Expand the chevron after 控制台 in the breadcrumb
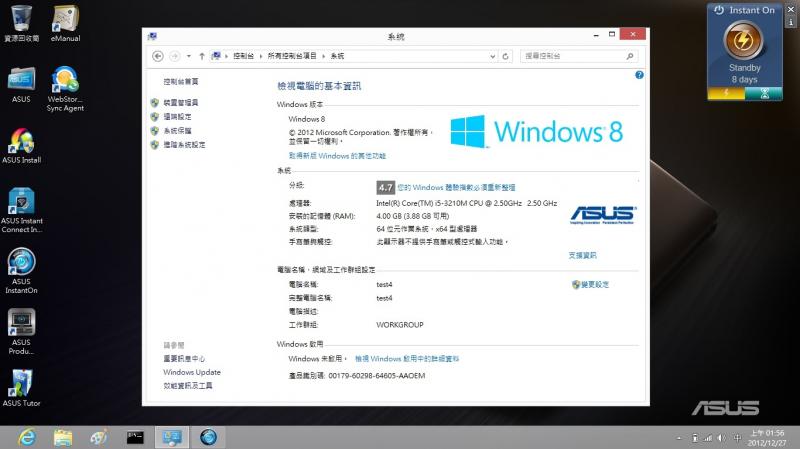The width and height of the screenshot is (800, 449). 261,56
